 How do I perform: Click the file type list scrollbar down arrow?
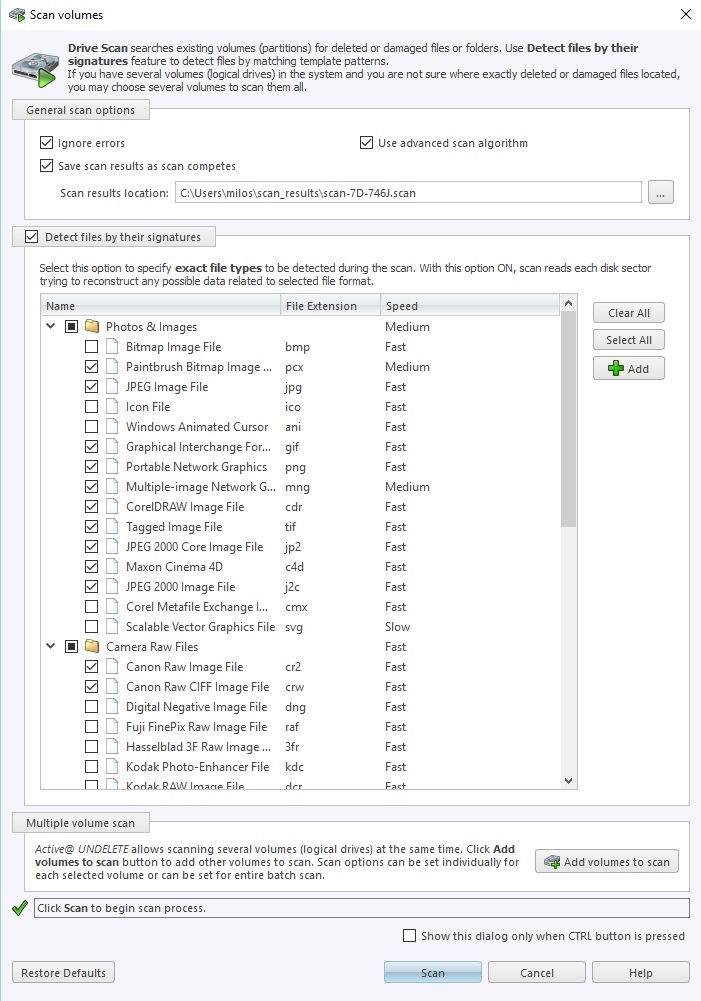568,781
